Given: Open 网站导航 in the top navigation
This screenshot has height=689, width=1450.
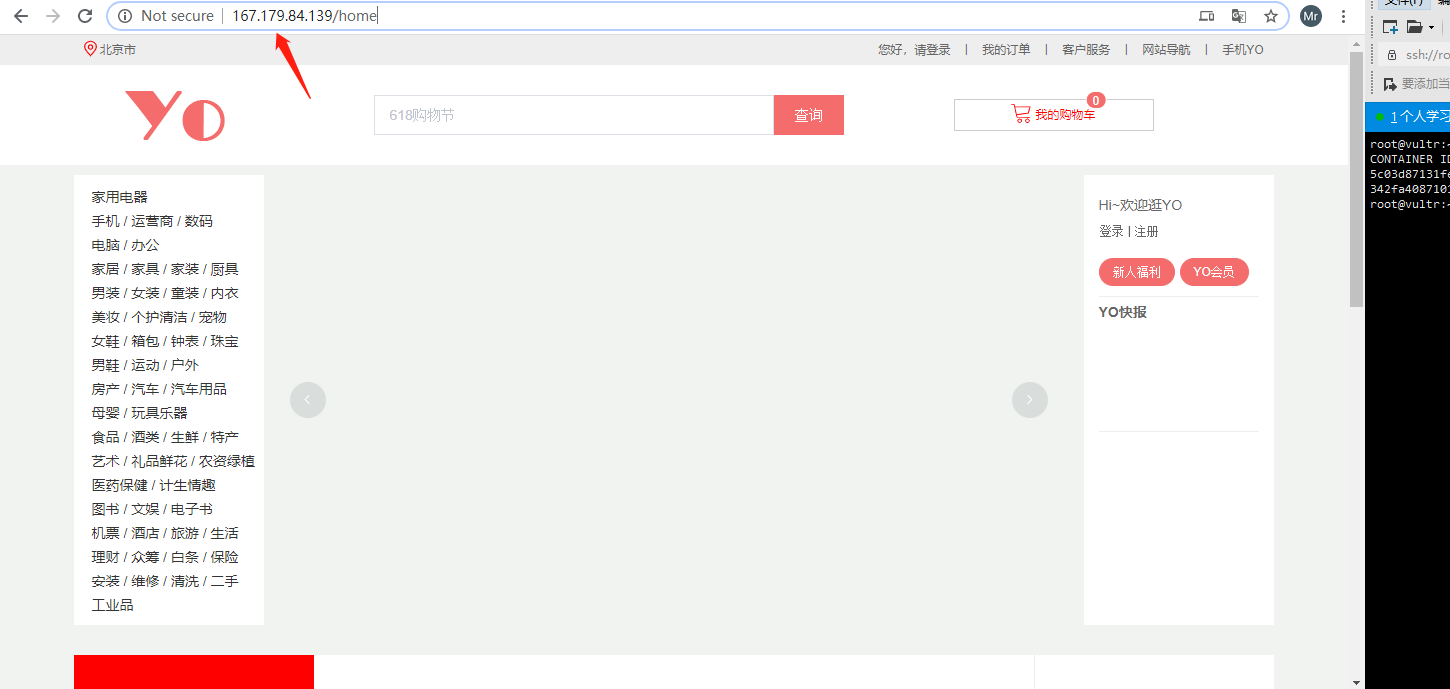Looking at the screenshot, I should (1166, 50).
